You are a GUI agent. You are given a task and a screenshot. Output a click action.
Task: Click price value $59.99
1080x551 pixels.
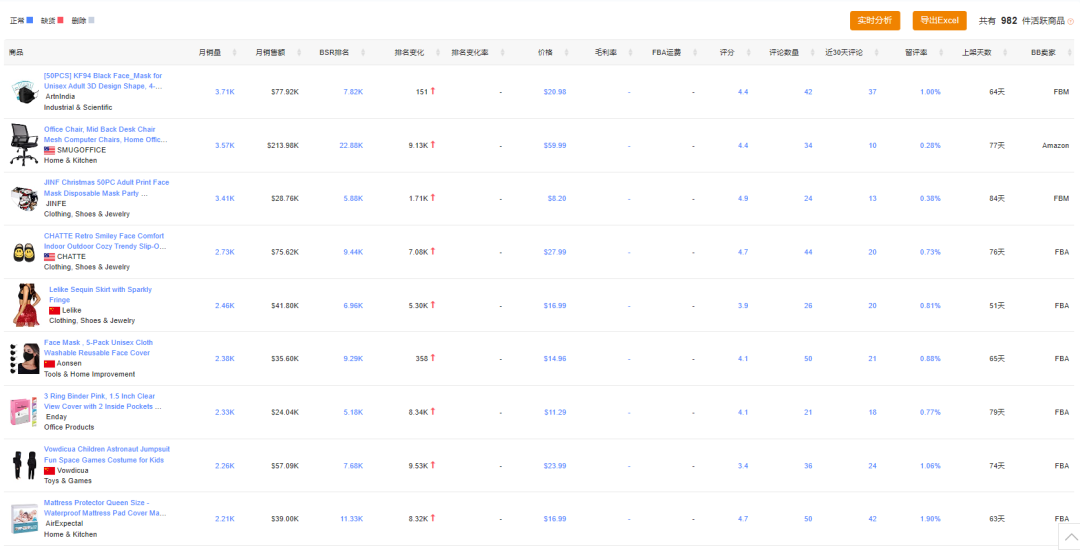(x=554, y=145)
